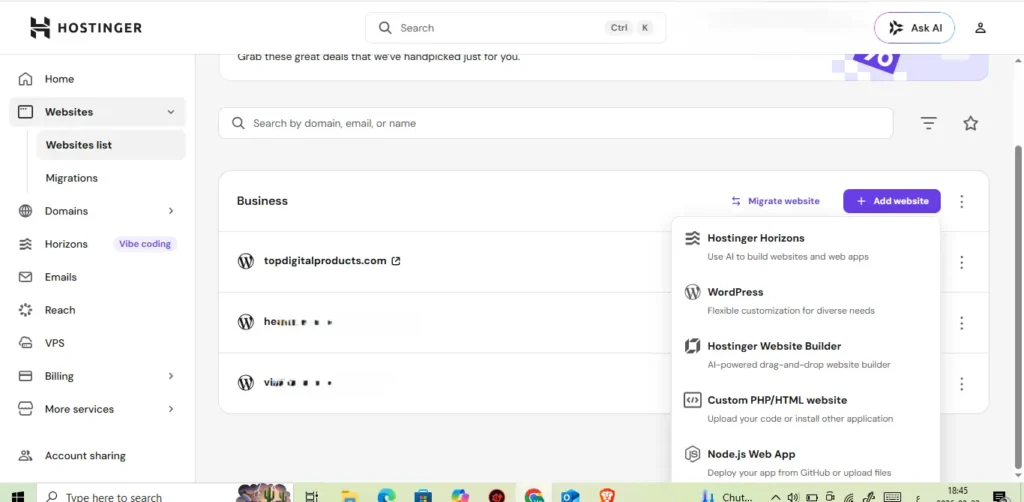
Task: Click the Websites window icon
Action: tap(25, 112)
